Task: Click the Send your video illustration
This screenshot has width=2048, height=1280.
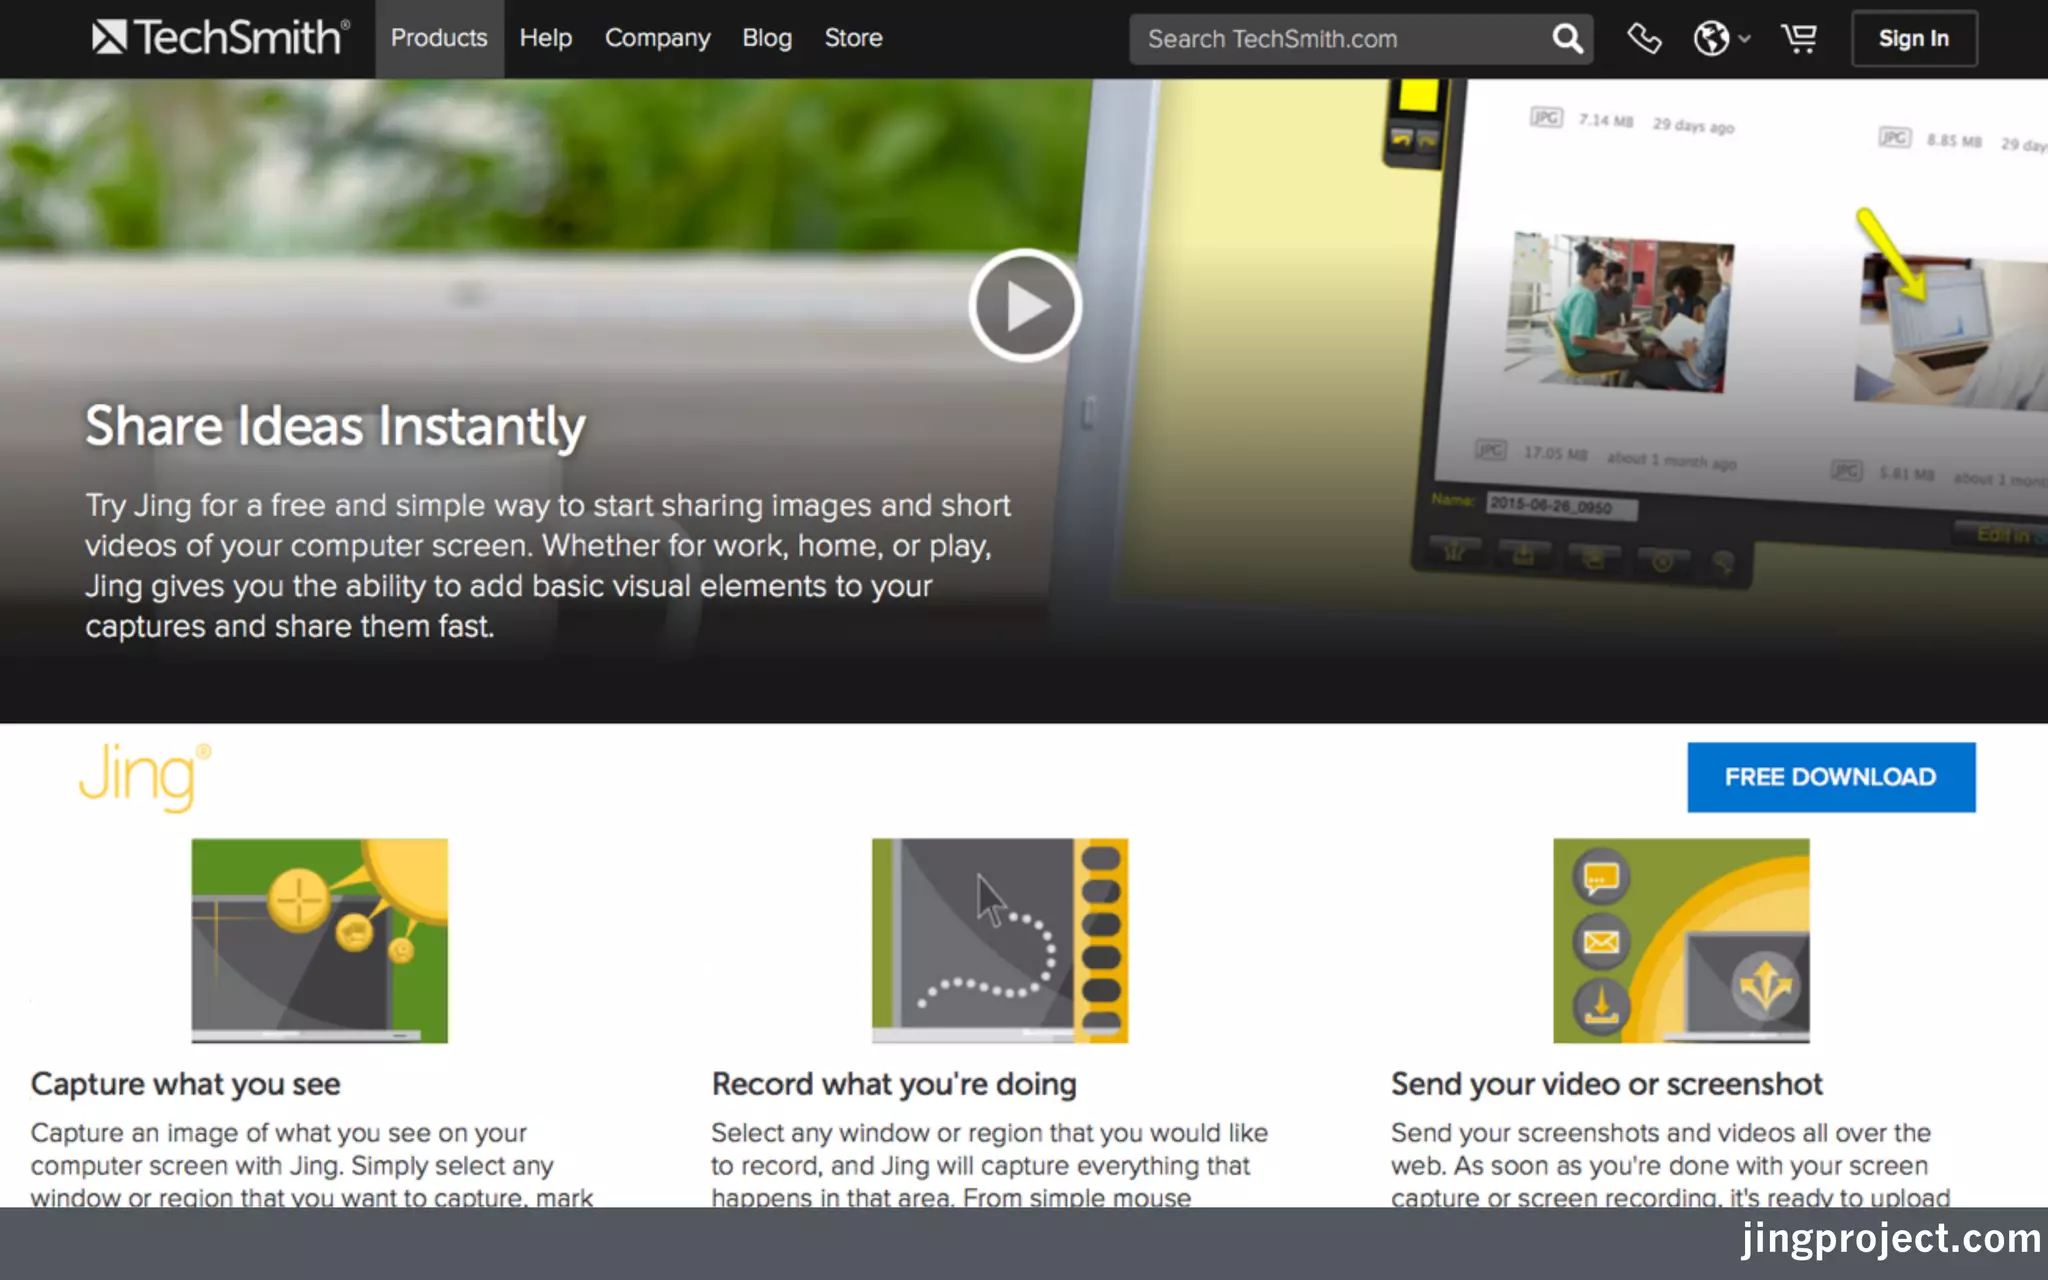Action: [1681, 940]
